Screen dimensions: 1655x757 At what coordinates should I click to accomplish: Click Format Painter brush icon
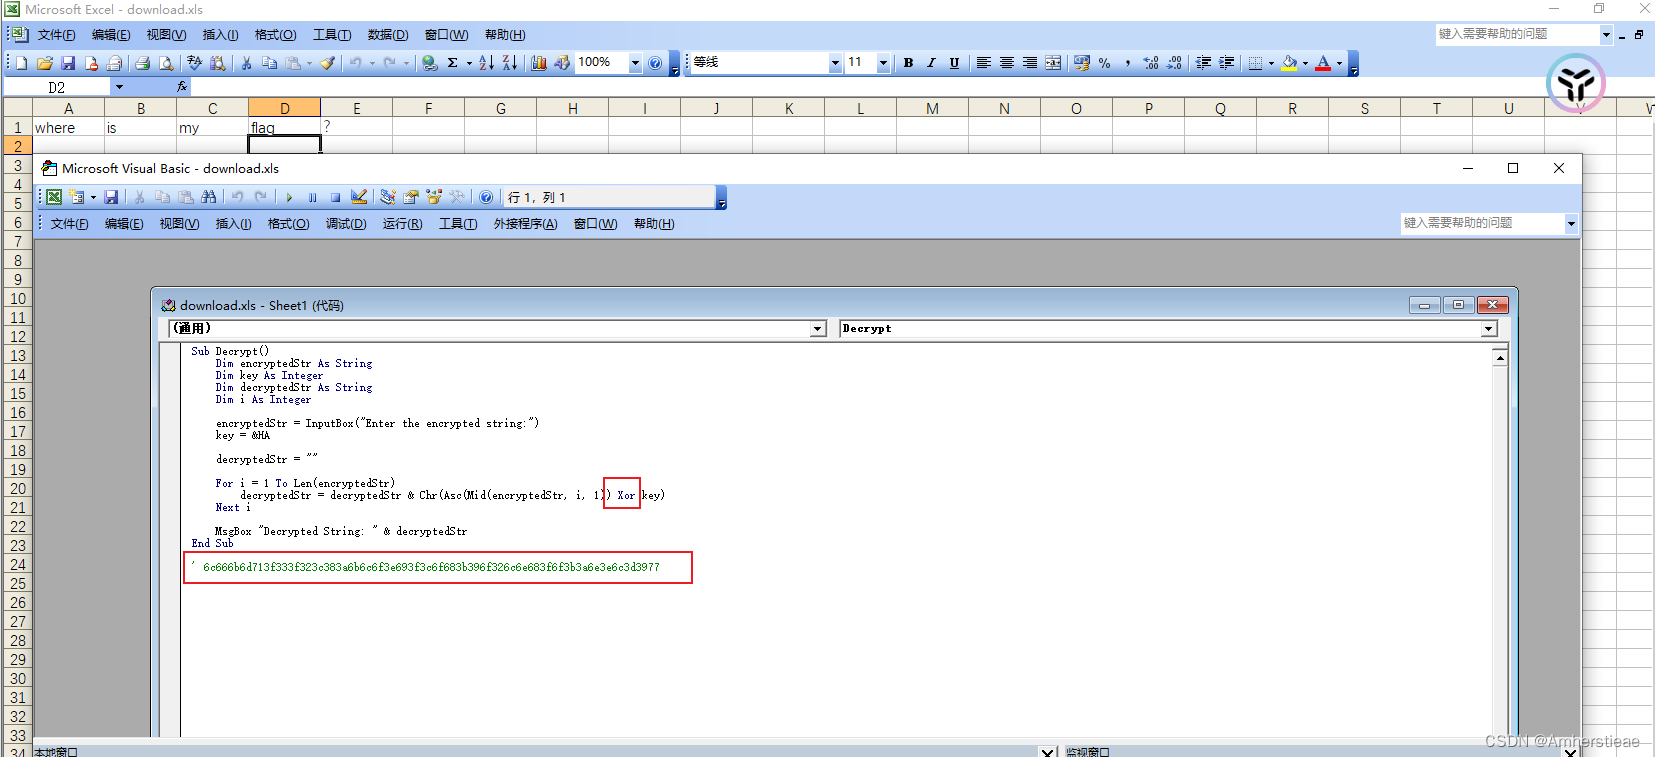click(x=328, y=63)
